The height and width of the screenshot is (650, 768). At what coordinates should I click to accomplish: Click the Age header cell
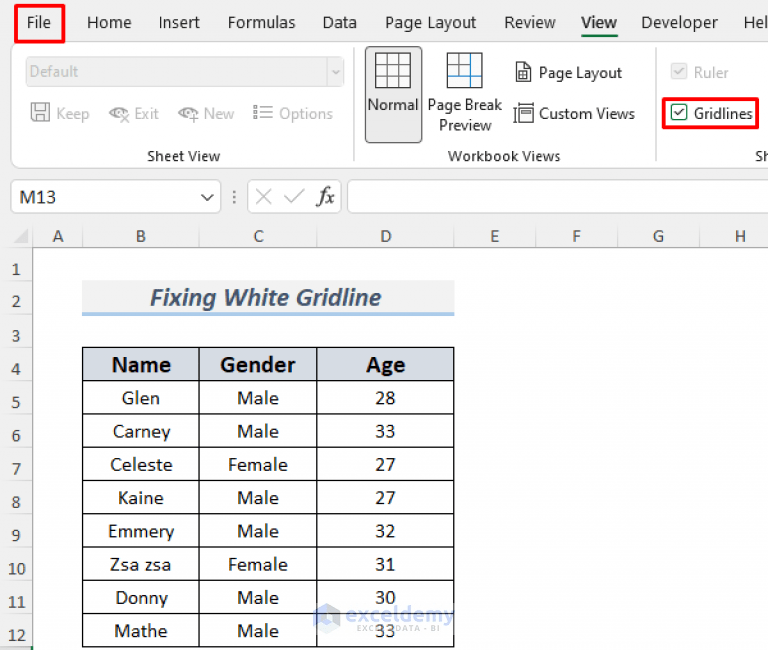(x=385, y=365)
